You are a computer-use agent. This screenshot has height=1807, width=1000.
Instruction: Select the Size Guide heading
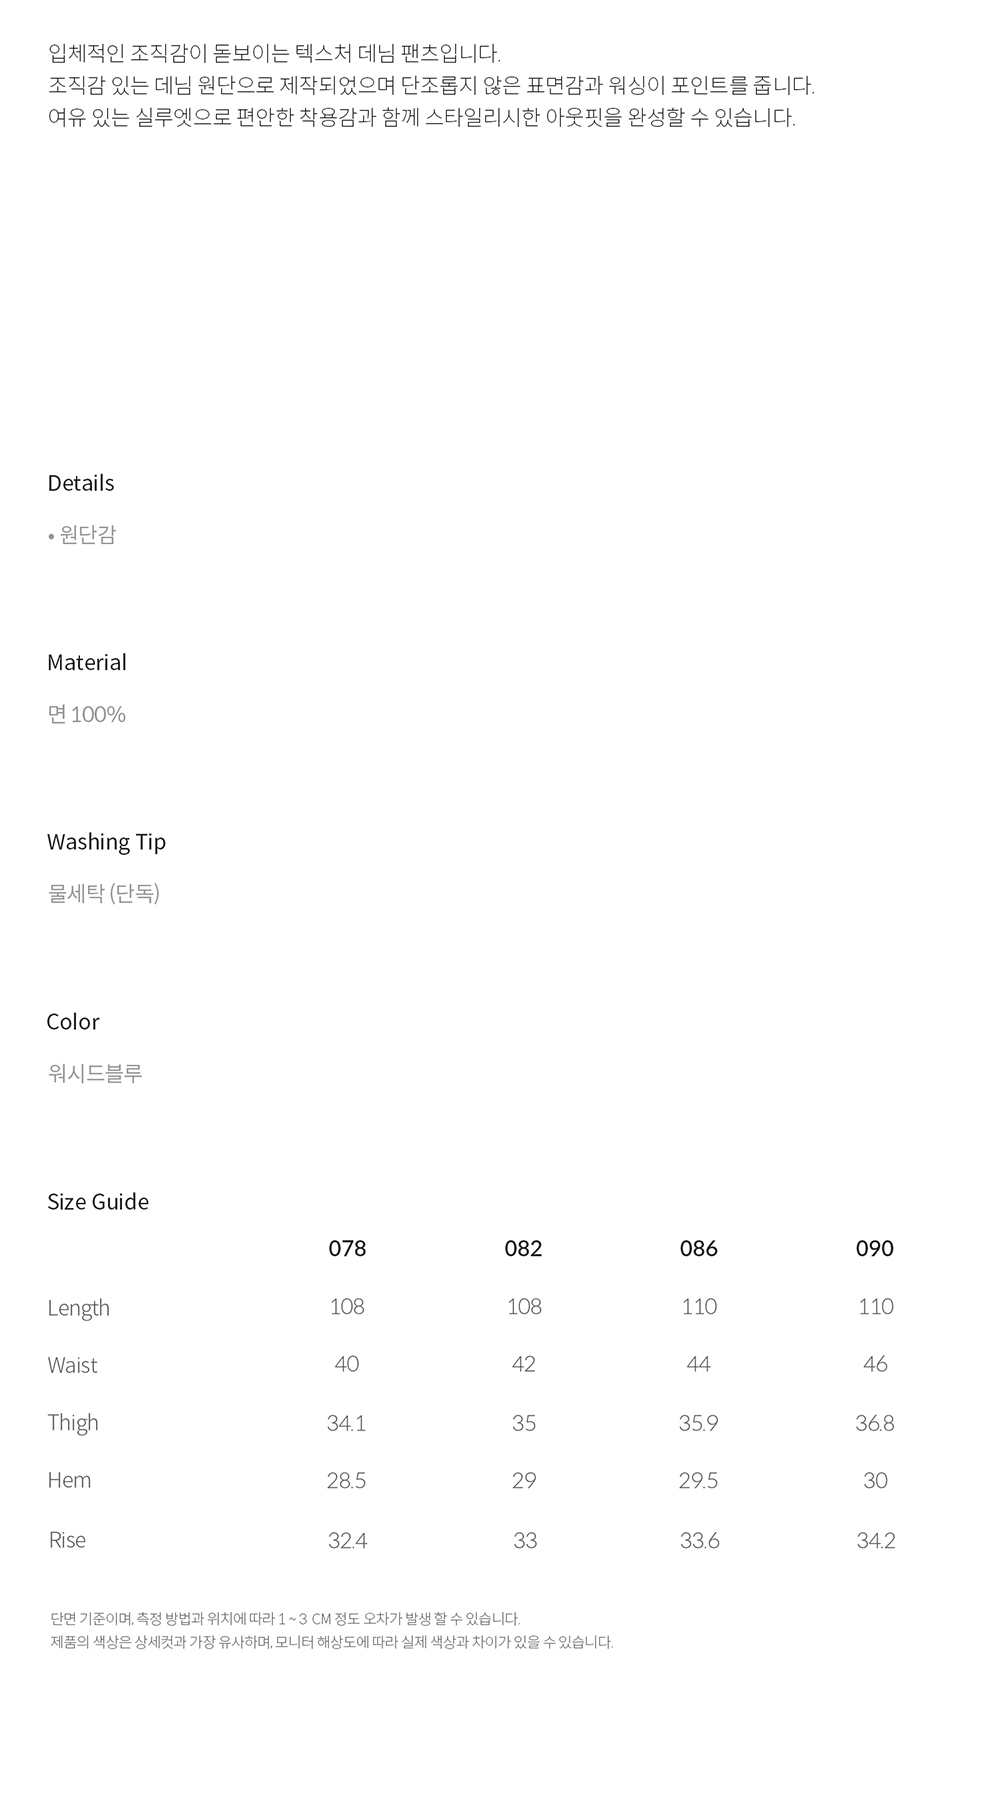pos(98,1201)
